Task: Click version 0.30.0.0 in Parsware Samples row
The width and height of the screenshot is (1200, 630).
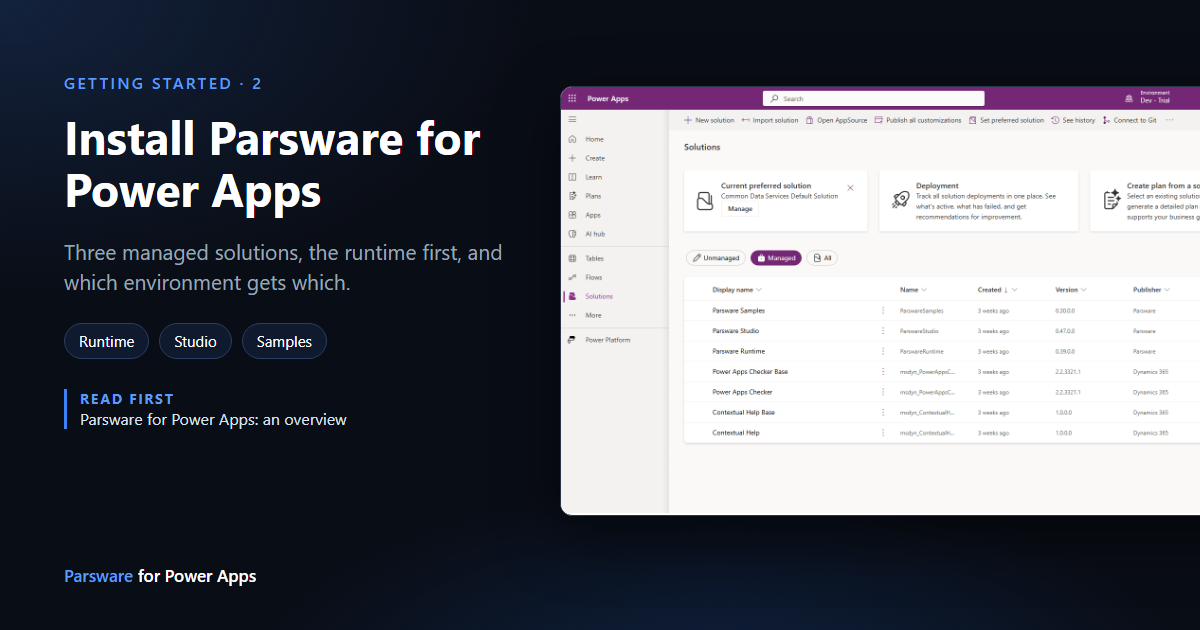Action: coord(1064,311)
